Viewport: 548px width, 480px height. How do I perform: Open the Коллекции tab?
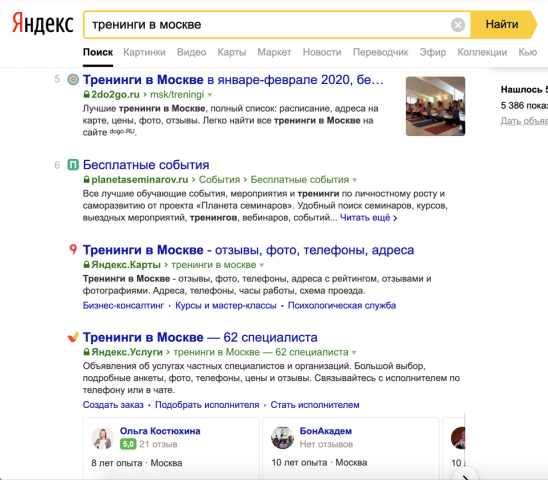point(482,52)
